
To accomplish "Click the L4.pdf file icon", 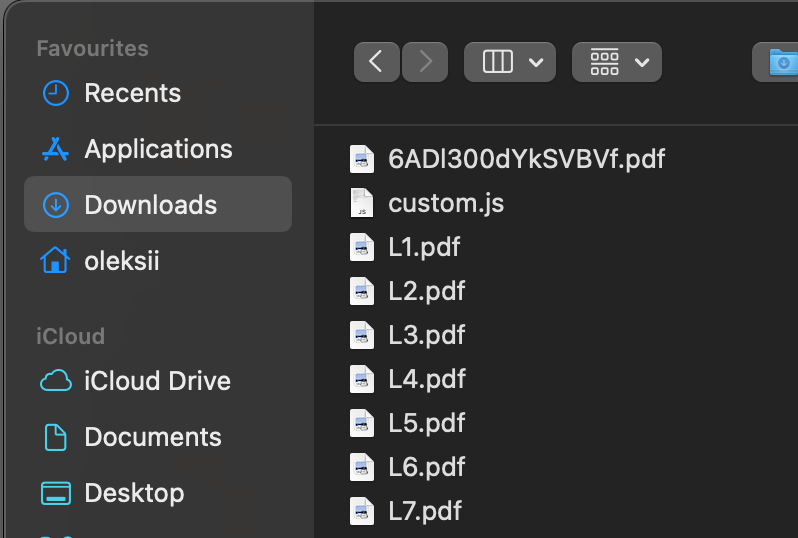I will tap(362, 379).
